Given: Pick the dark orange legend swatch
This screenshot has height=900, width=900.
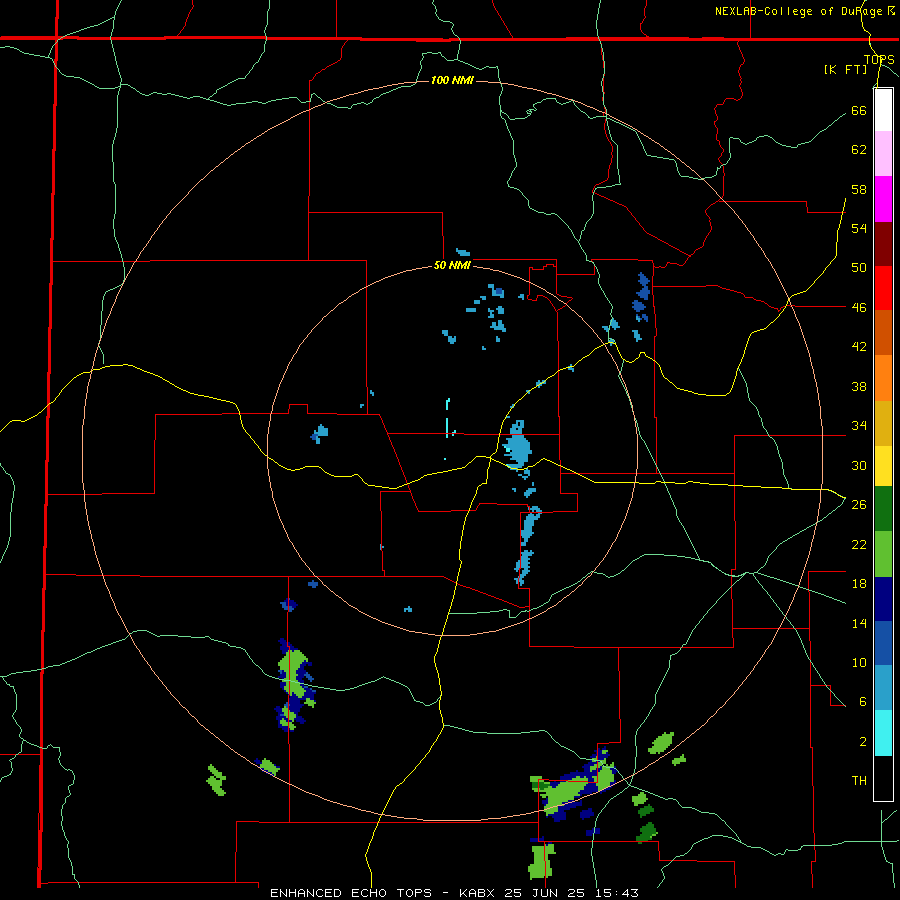Looking at the screenshot, I should [883, 333].
